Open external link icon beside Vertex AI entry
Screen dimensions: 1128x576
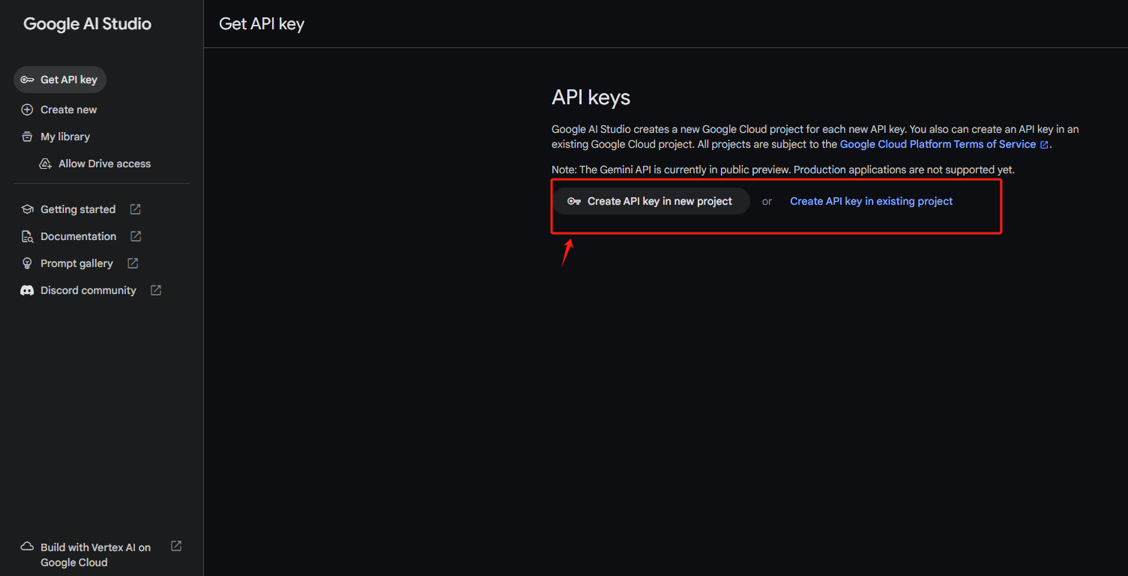click(x=176, y=546)
